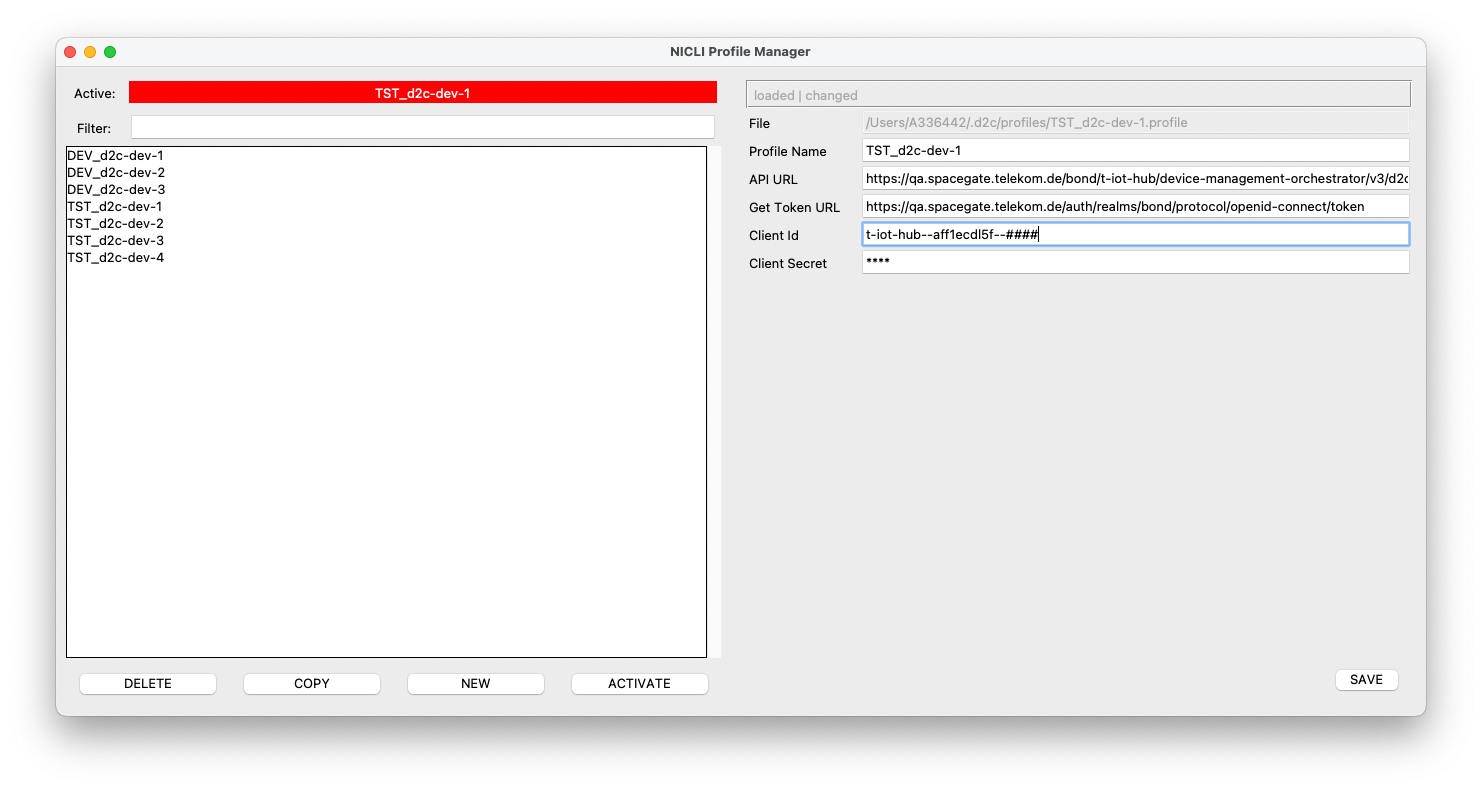This screenshot has width=1482, height=790.
Task: Click the red Active profile banner
Action: (x=422, y=92)
